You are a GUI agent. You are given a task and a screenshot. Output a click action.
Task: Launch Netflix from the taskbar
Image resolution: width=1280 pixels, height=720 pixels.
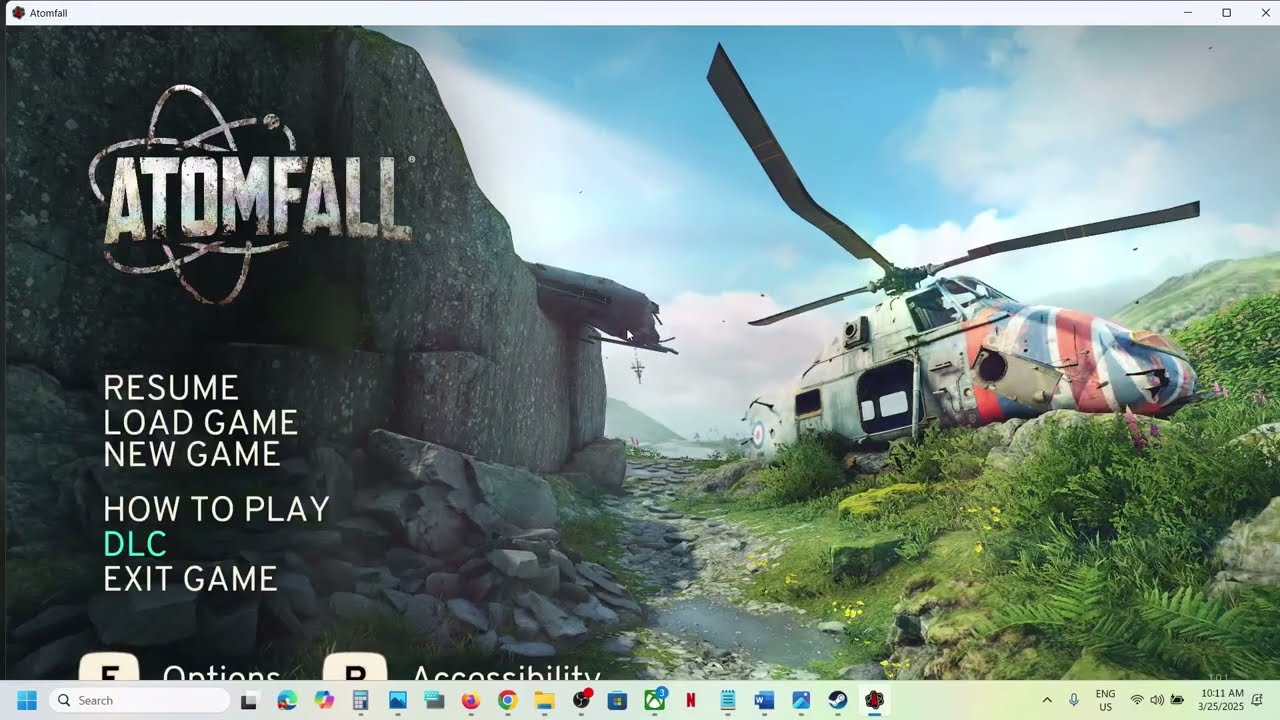690,700
